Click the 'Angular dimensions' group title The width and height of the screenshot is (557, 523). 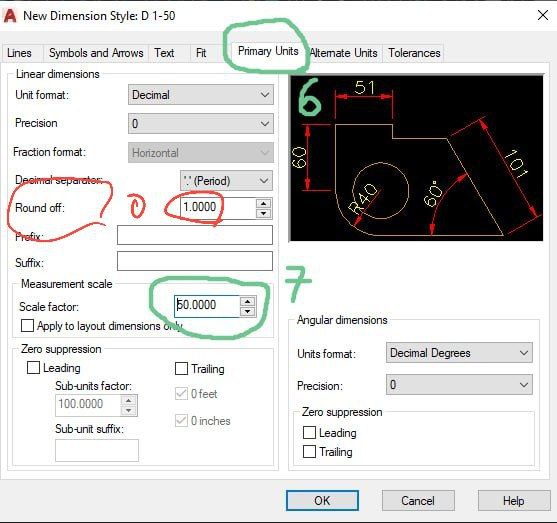click(x=342, y=320)
